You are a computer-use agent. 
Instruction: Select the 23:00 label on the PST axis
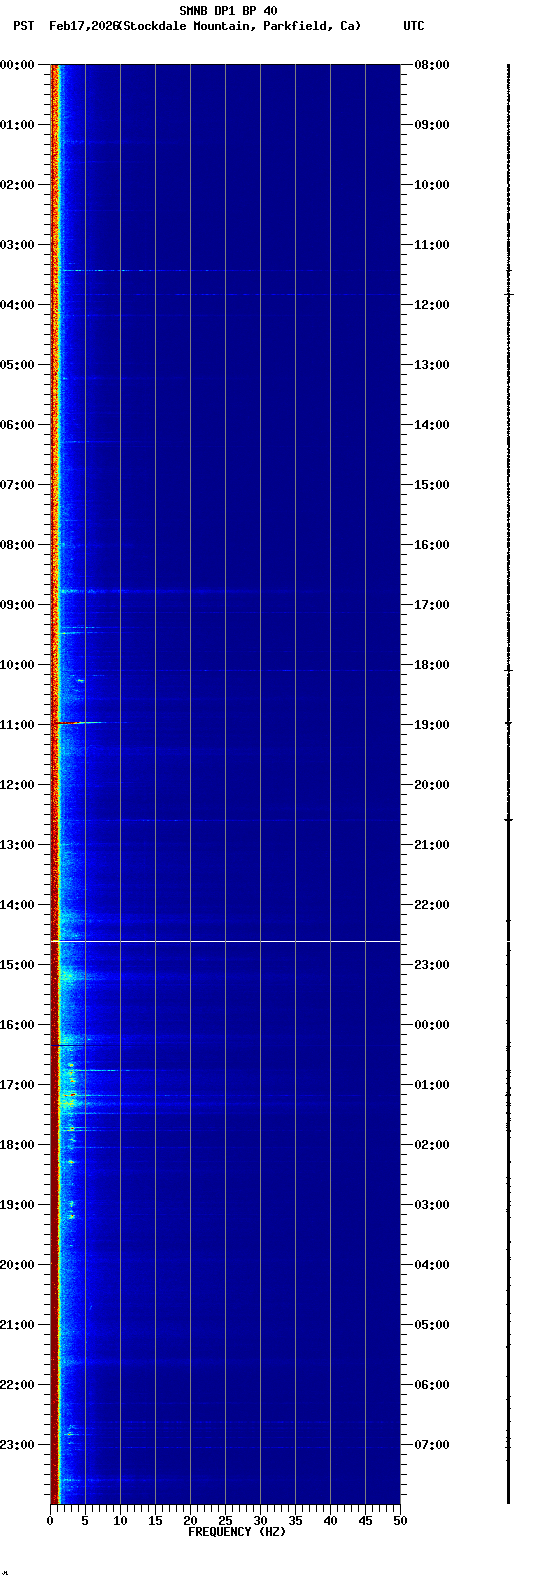[x=18, y=1445]
